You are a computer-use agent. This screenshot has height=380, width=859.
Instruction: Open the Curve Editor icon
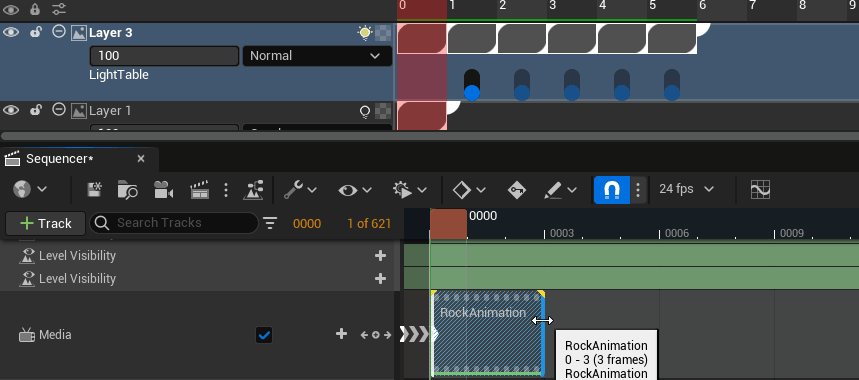click(760, 189)
